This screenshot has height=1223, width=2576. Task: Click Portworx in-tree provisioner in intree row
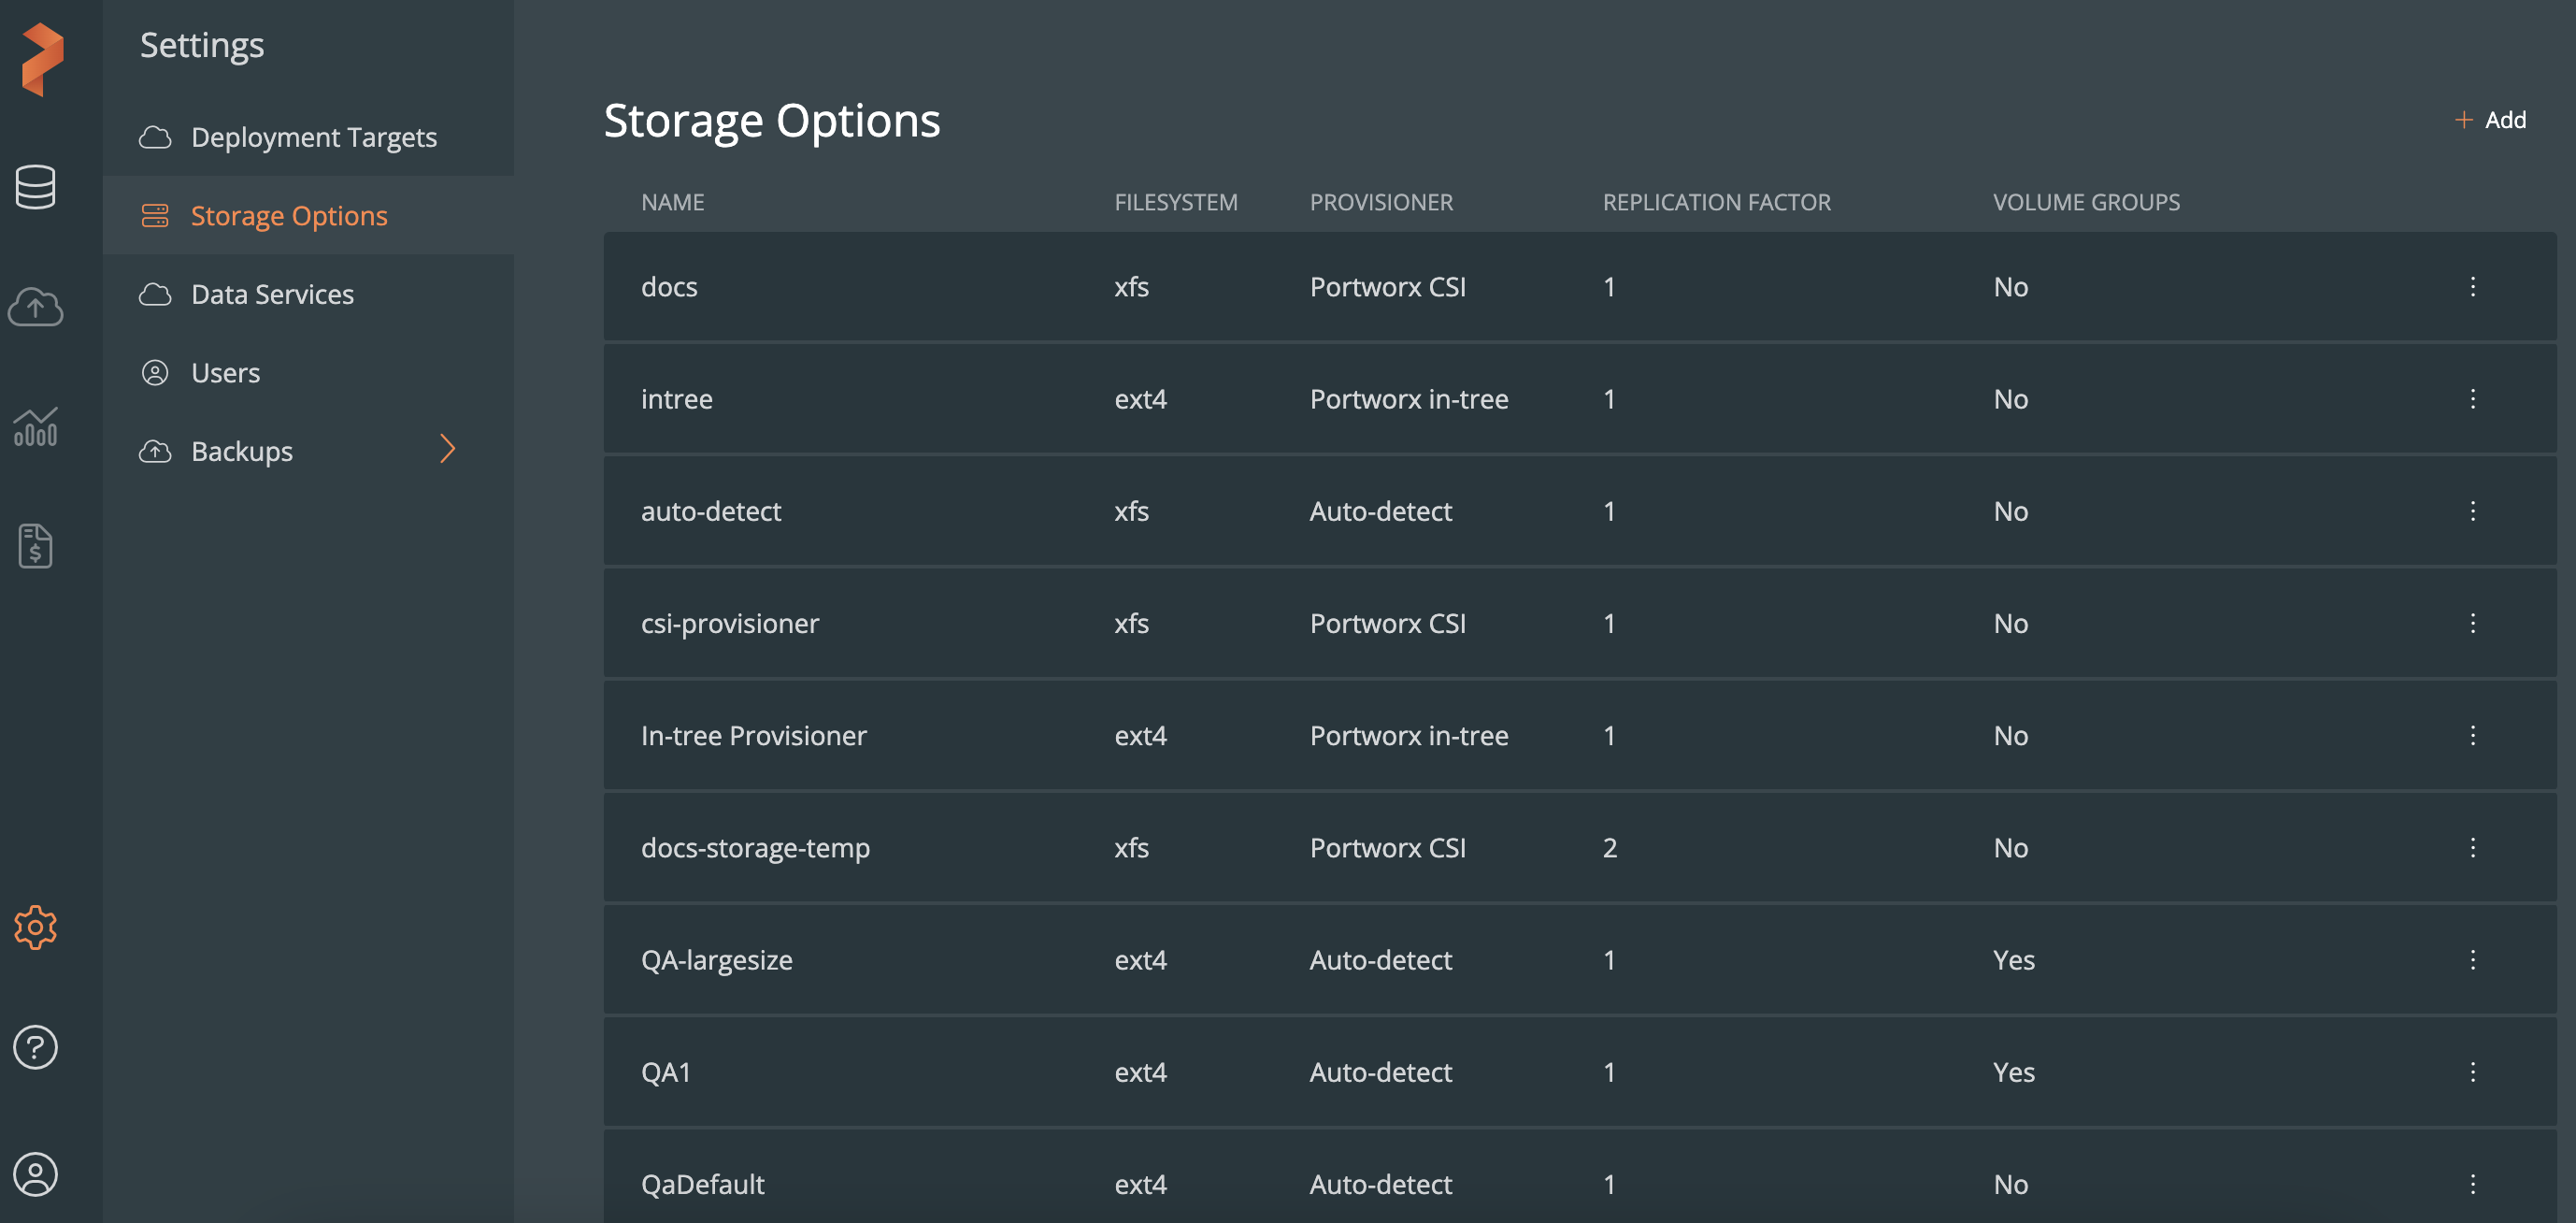click(x=1409, y=399)
